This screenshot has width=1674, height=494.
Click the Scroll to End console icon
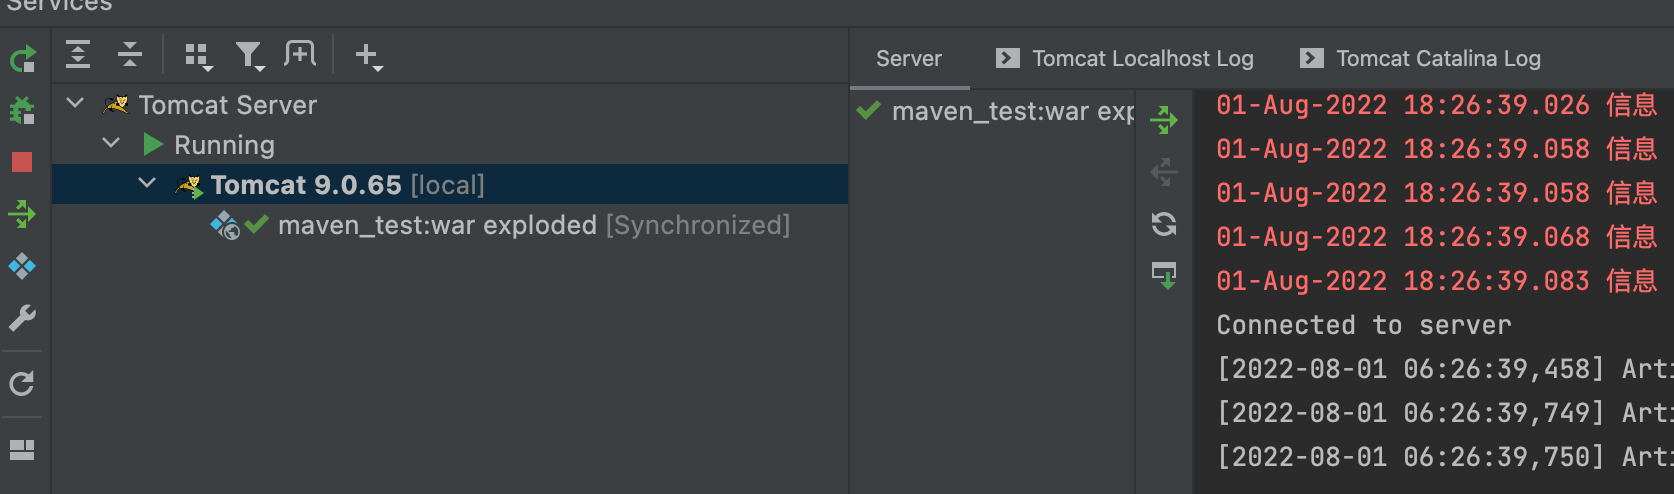(x=1164, y=275)
